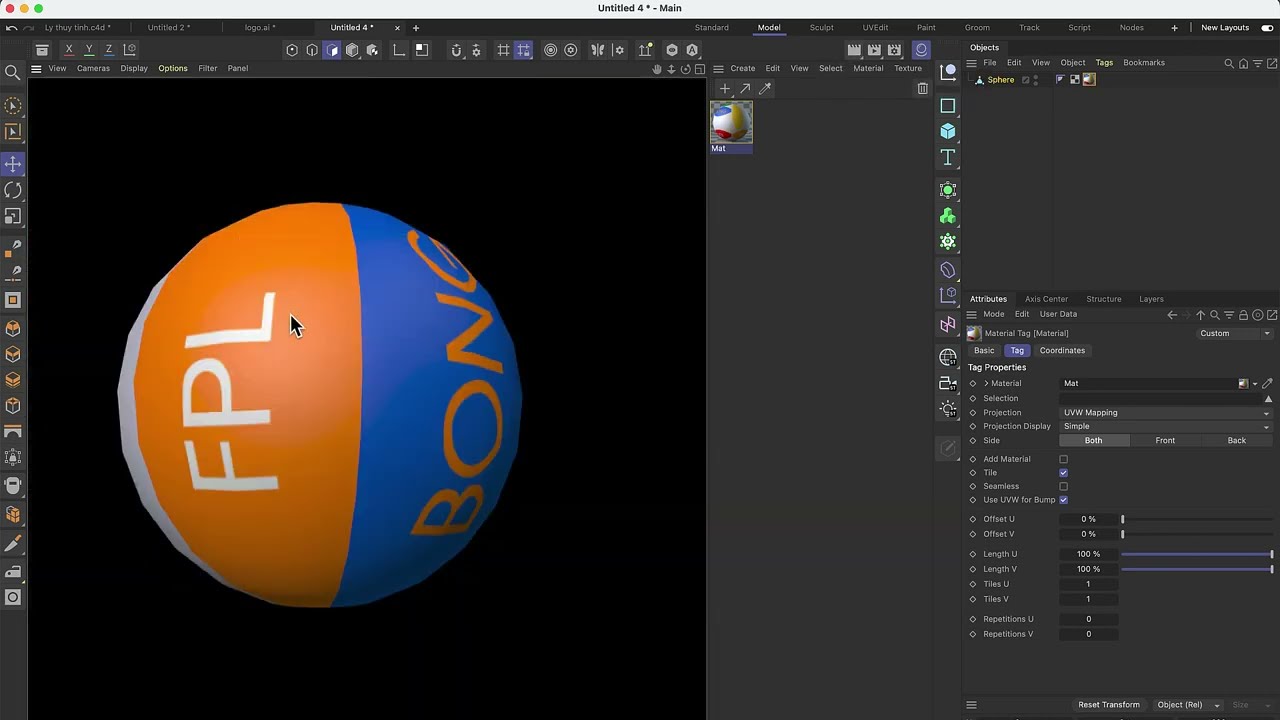
Task: Toggle Z axis lock
Action: (x=109, y=50)
